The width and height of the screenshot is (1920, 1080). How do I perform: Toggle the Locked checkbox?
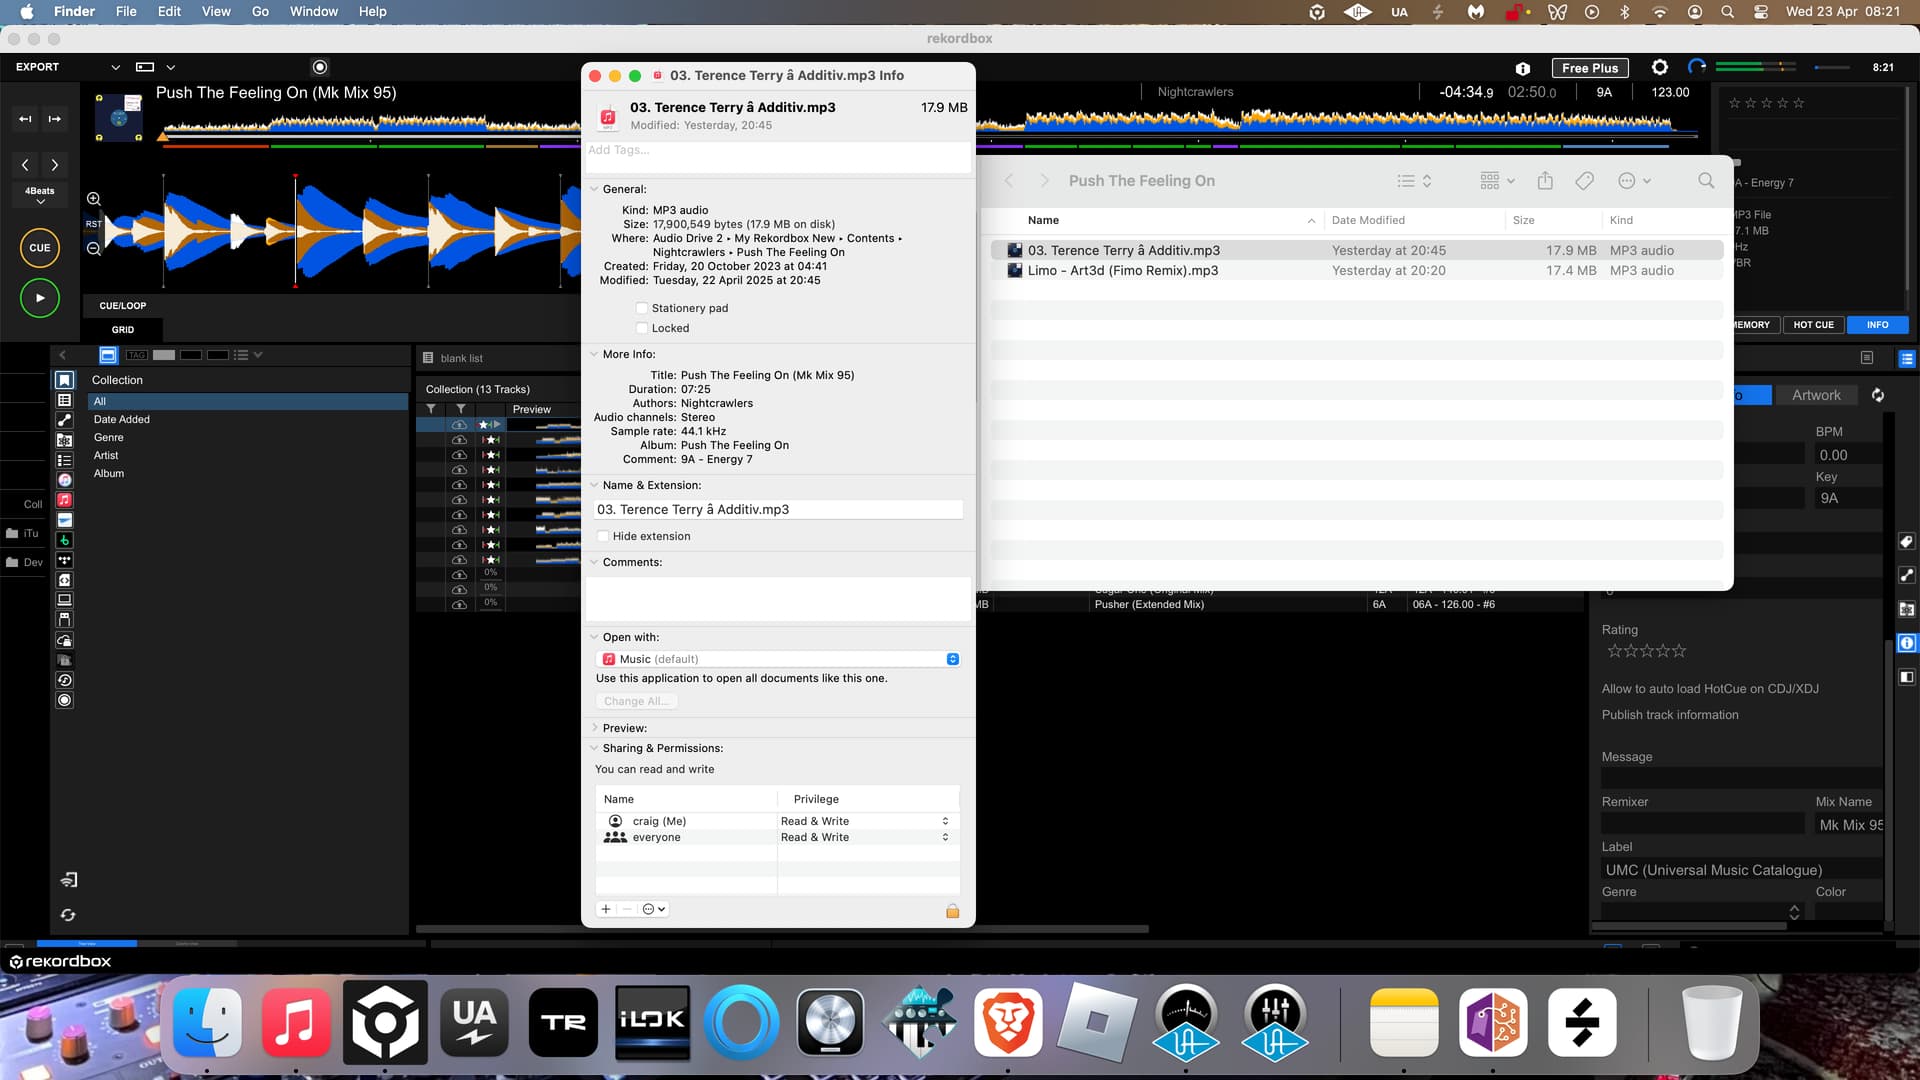pyautogui.click(x=641, y=328)
